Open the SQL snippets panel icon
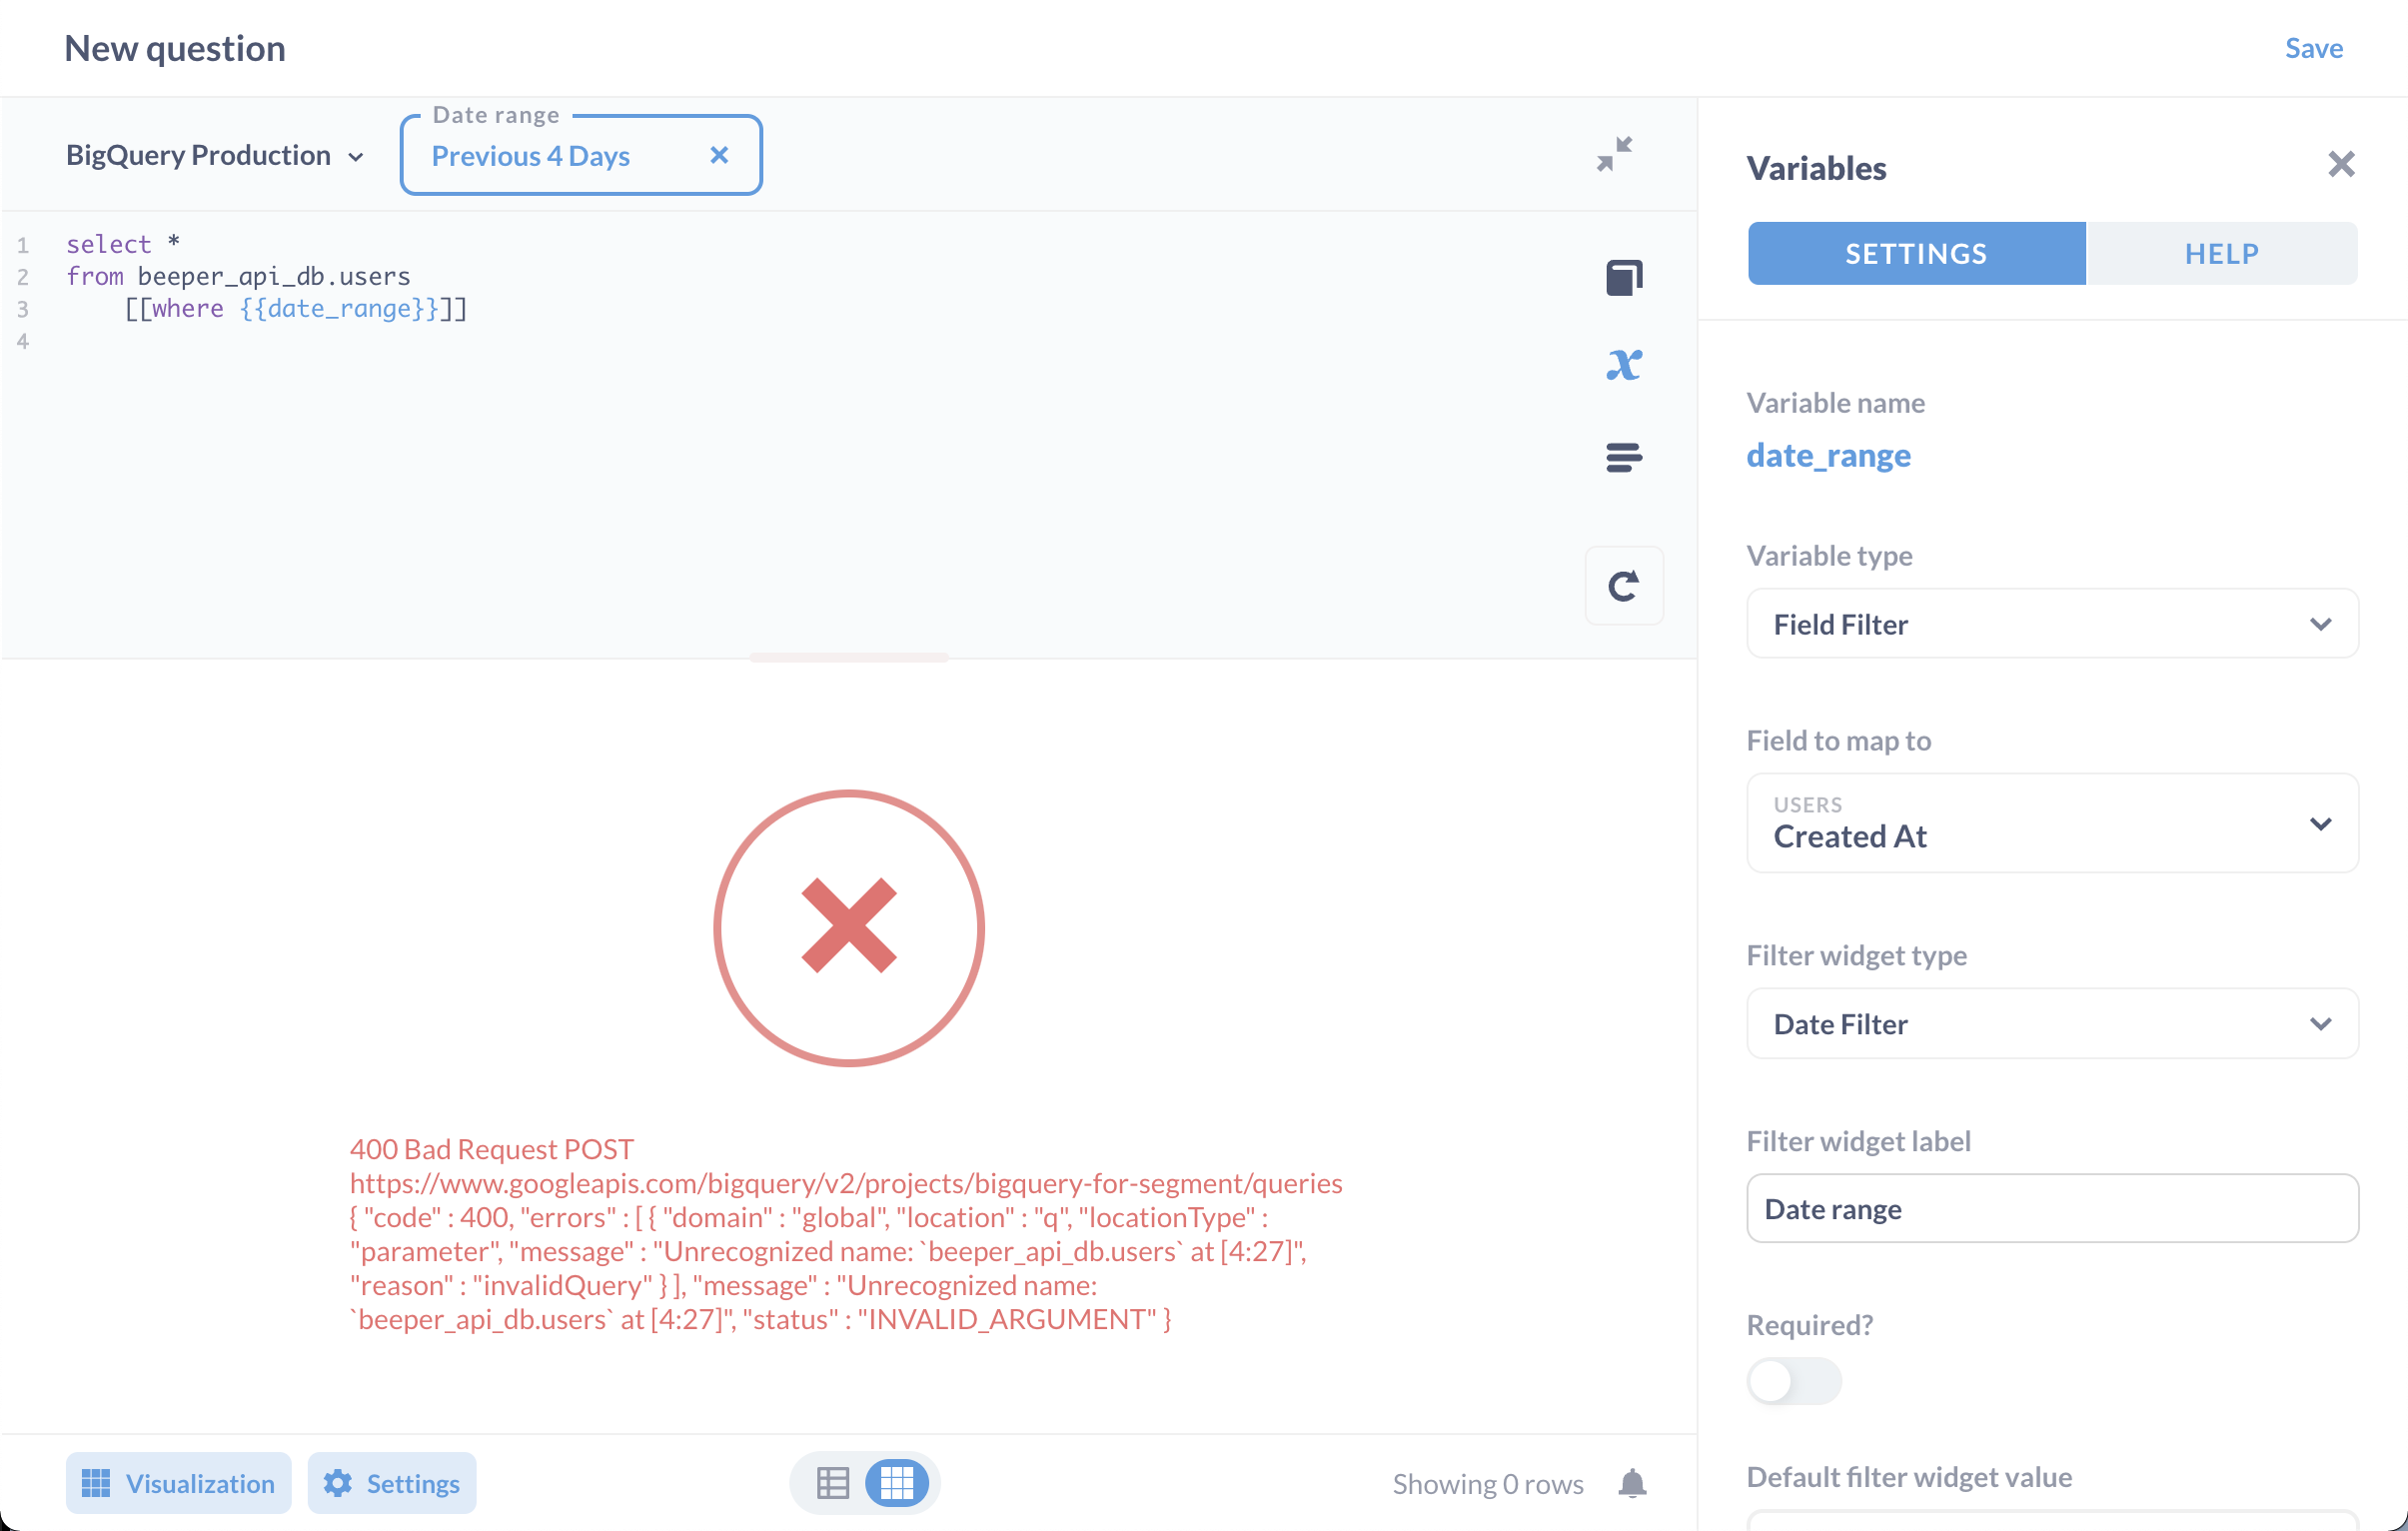This screenshot has width=2408, height=1531. [x=1623, y=457]
